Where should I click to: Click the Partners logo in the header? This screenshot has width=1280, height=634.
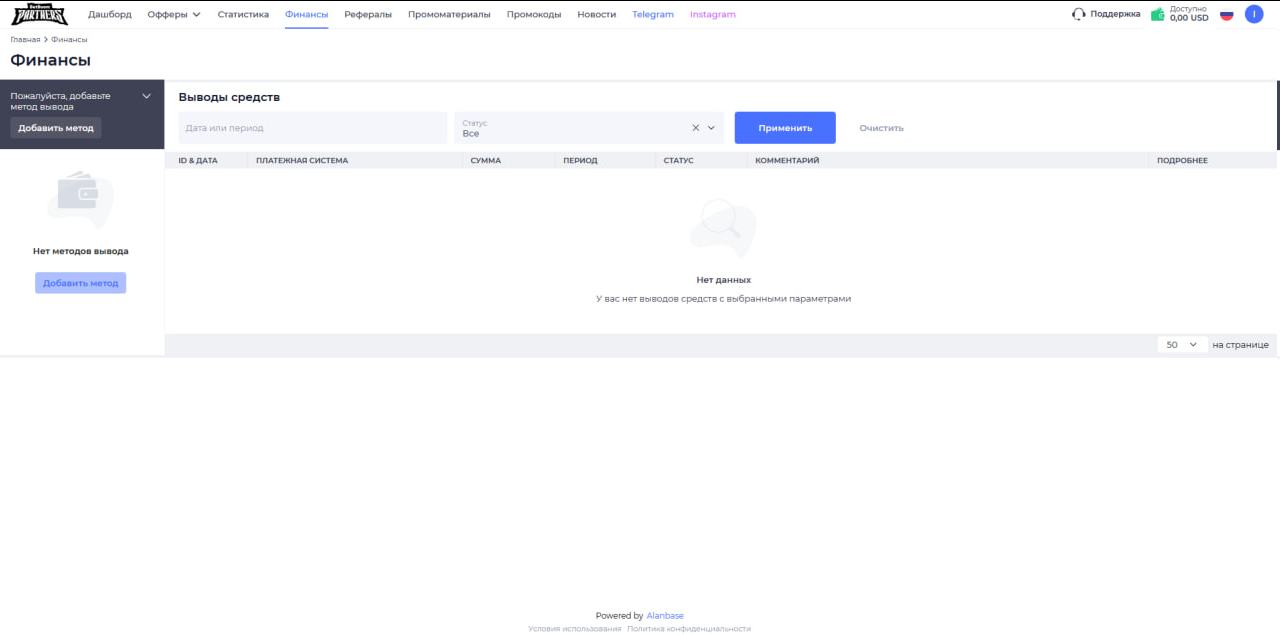point(39,14)
